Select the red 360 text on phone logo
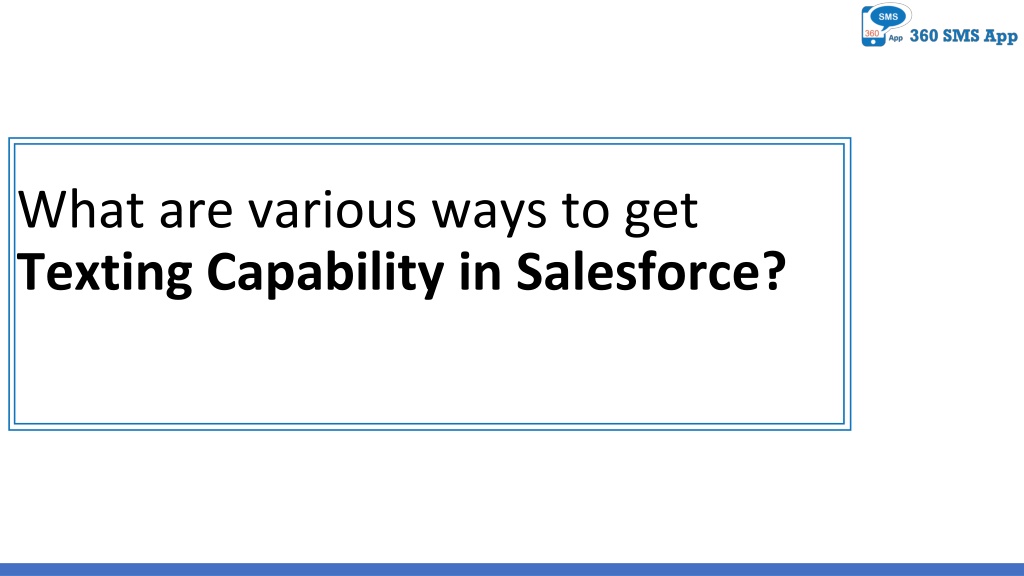The height and width of the screenshot is (576, 1024). [872, 33]
